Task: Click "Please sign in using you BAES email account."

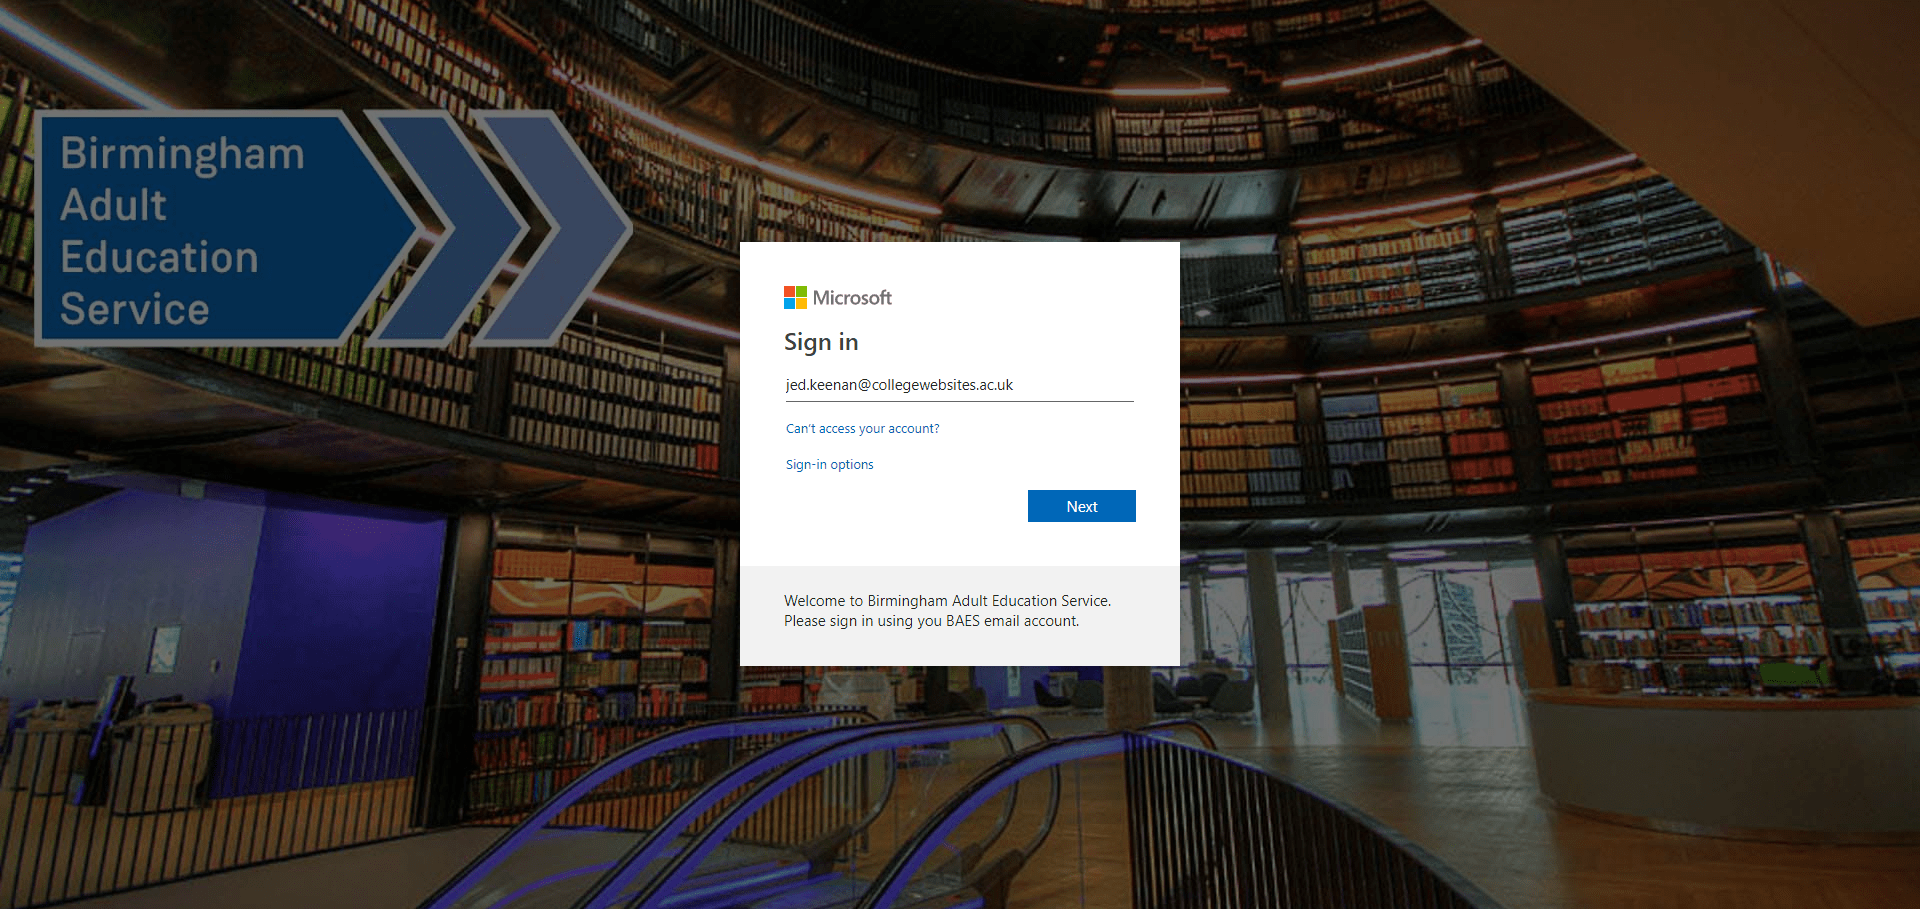Action: 931,621
